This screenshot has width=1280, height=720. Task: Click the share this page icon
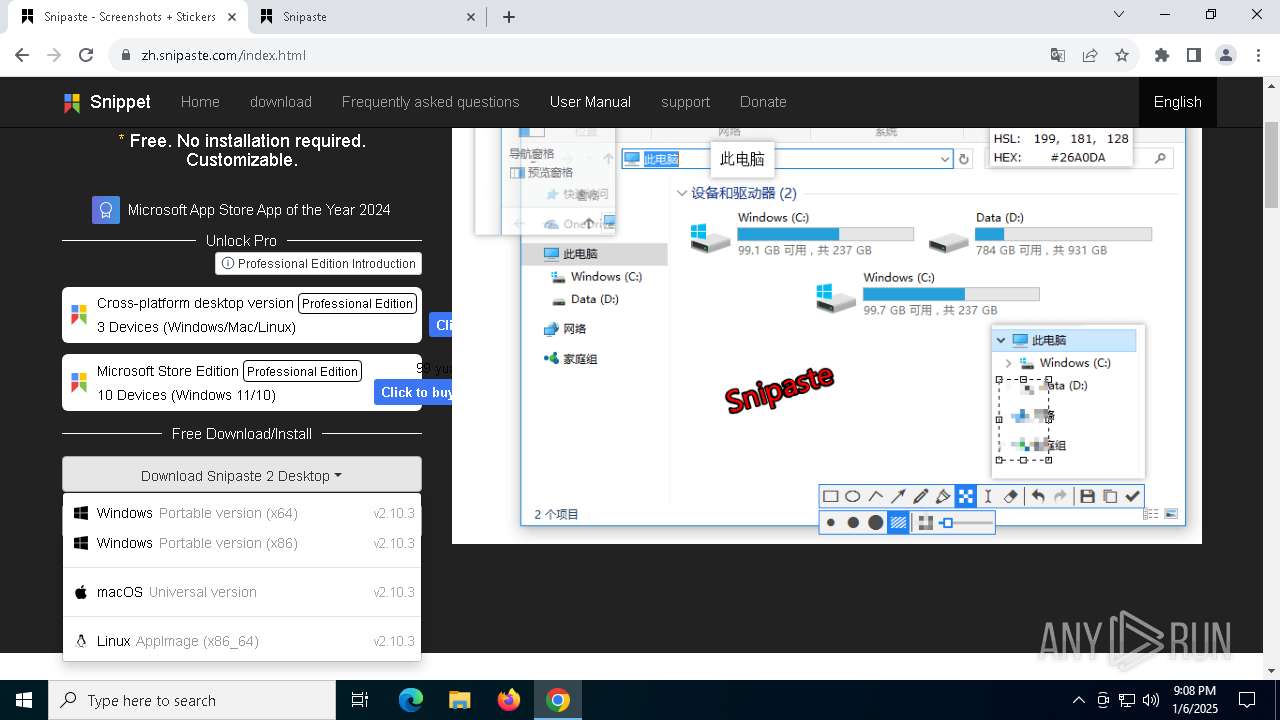[1090, 55]
